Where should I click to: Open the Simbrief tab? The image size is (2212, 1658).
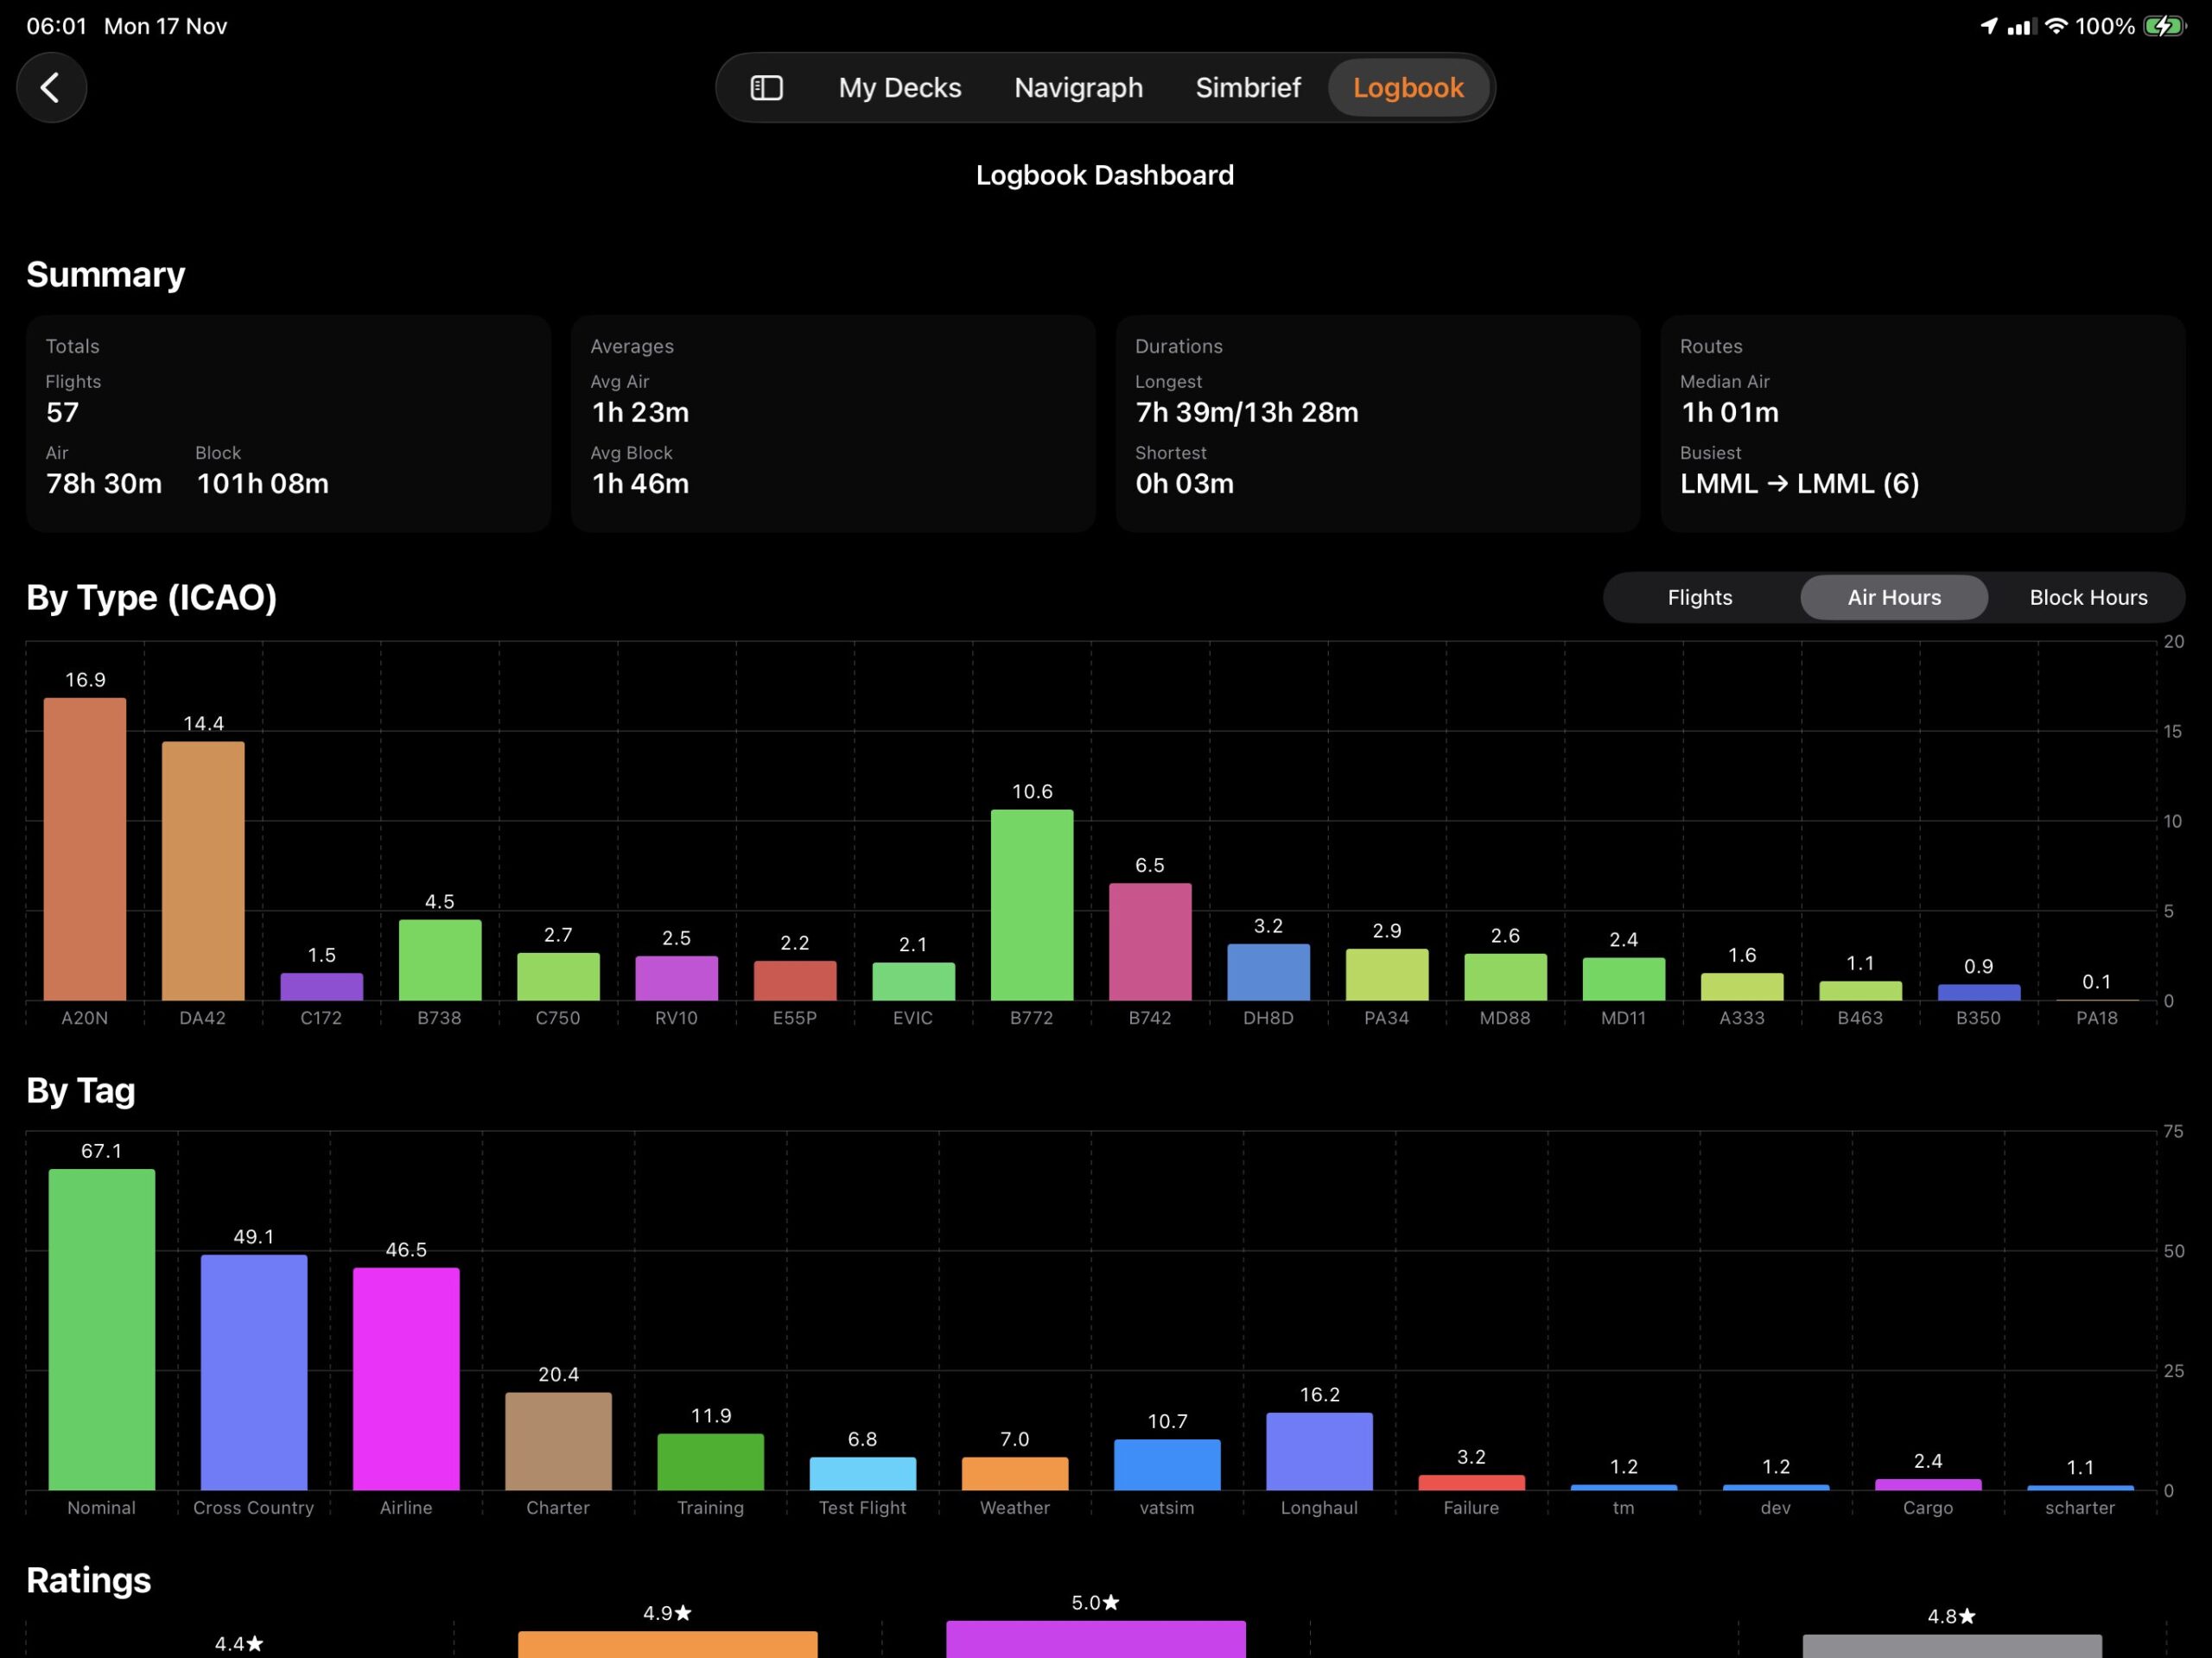(x=1247, y=88)
